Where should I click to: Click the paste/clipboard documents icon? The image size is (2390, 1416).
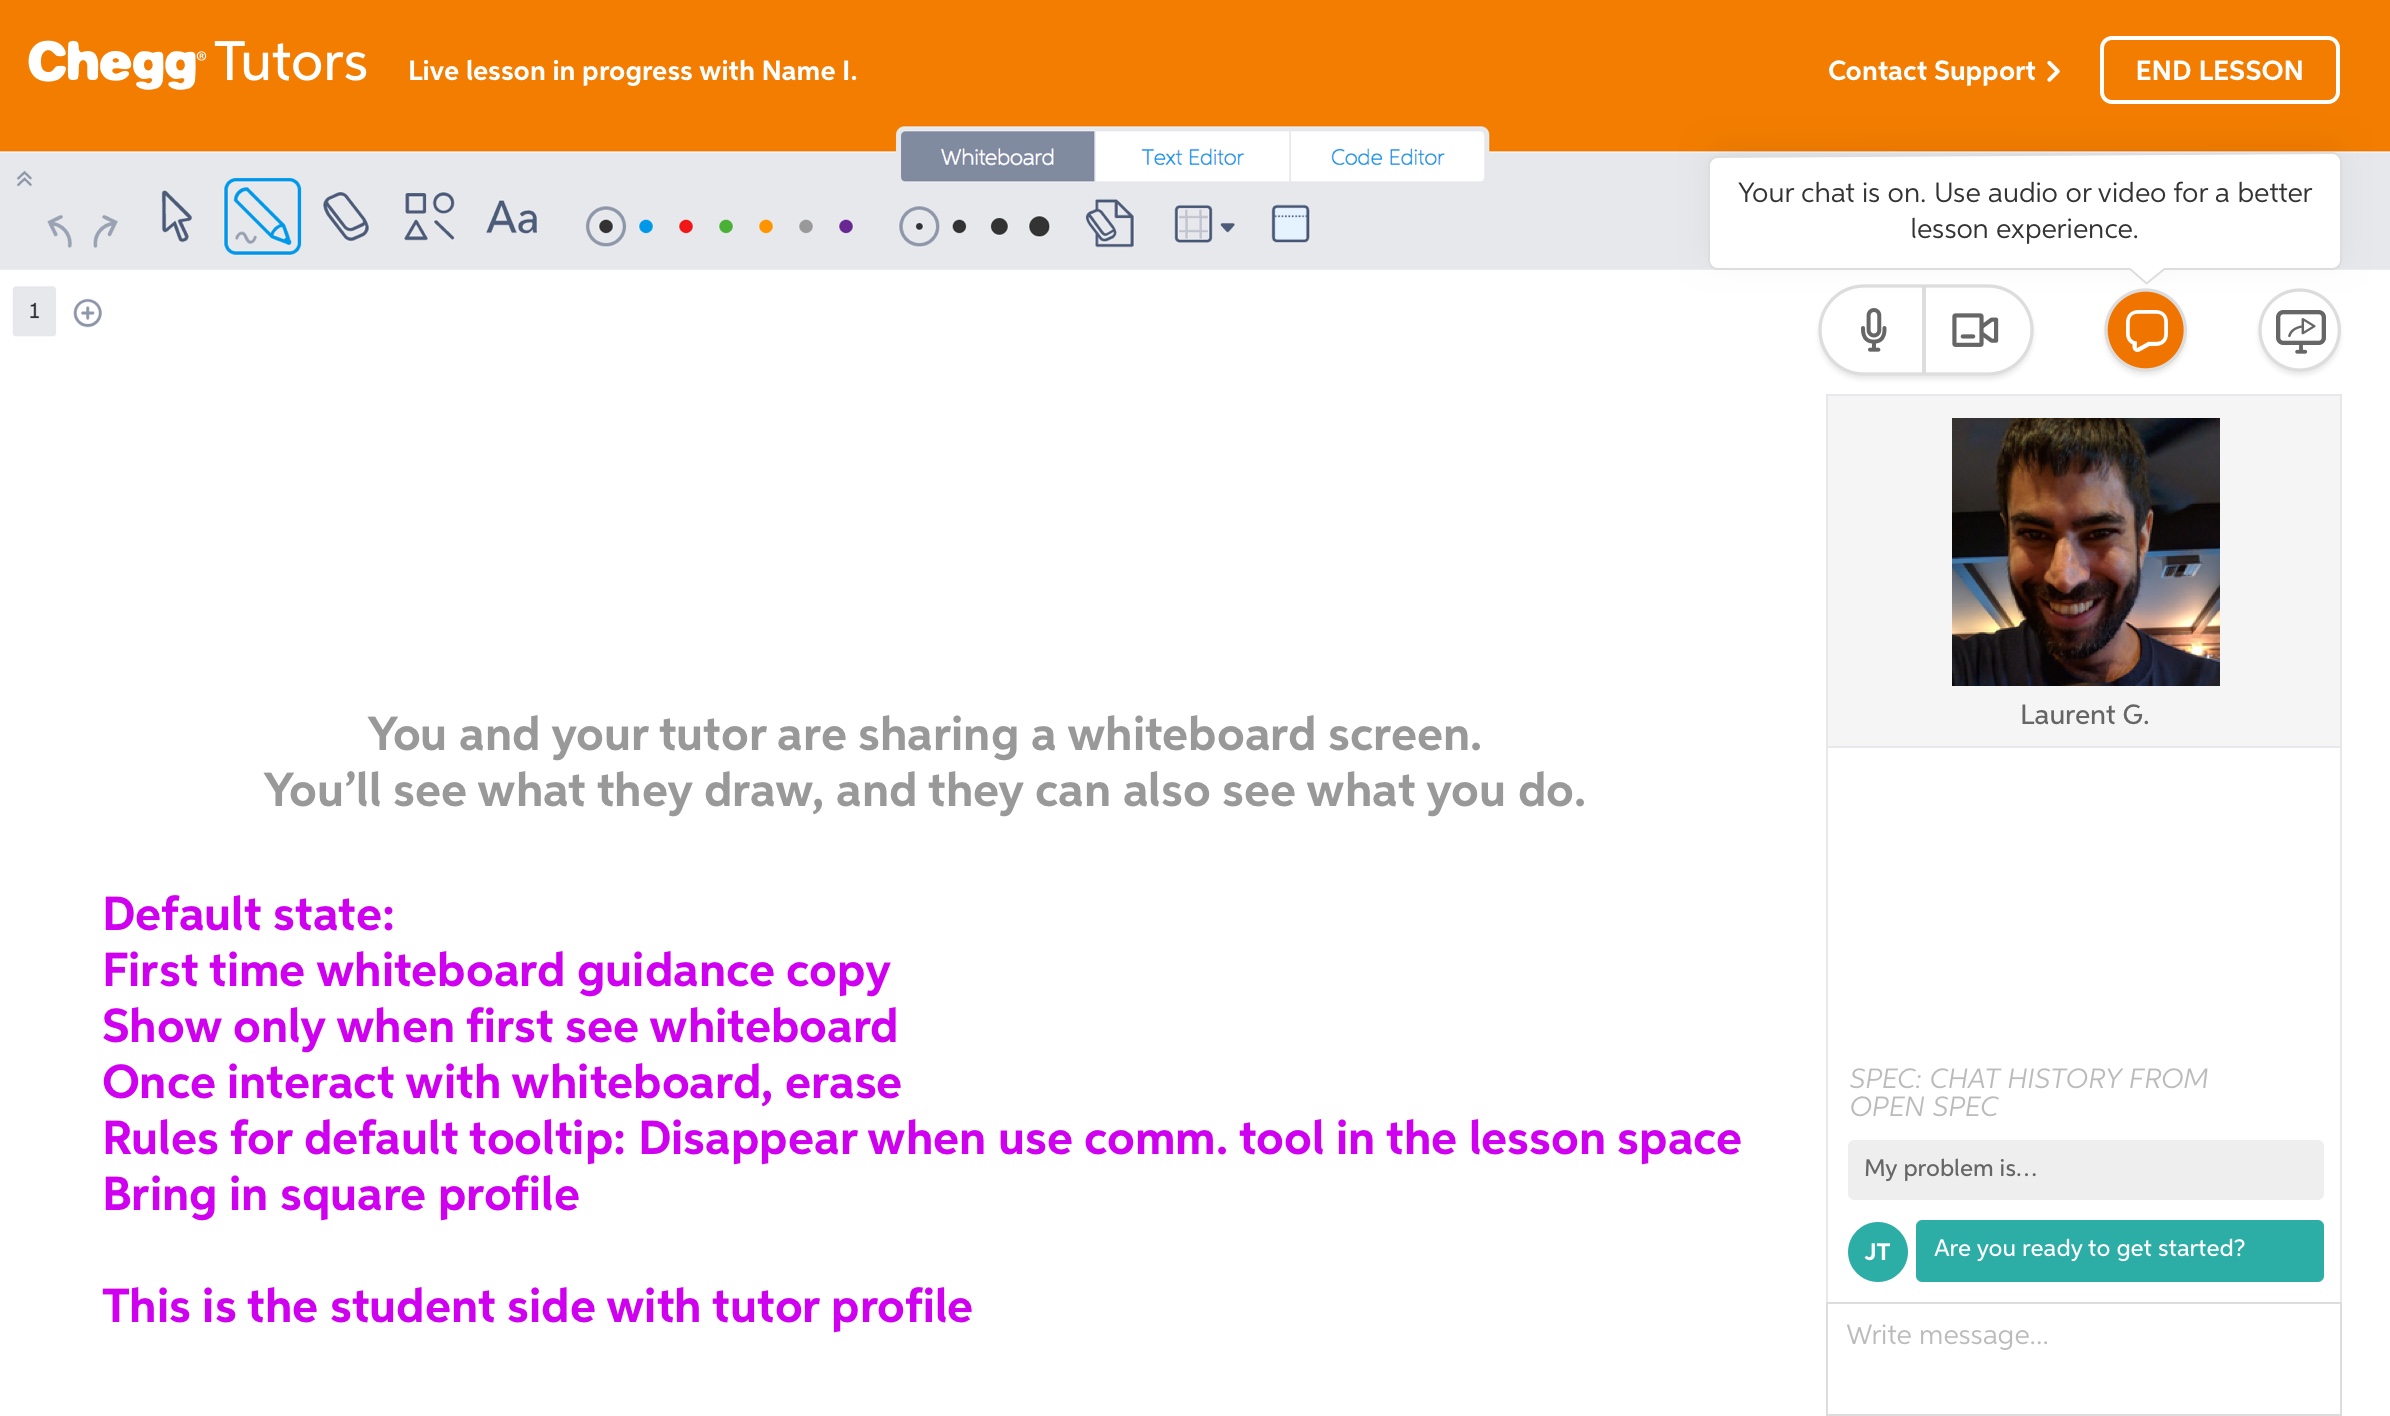pos(1110,222)
